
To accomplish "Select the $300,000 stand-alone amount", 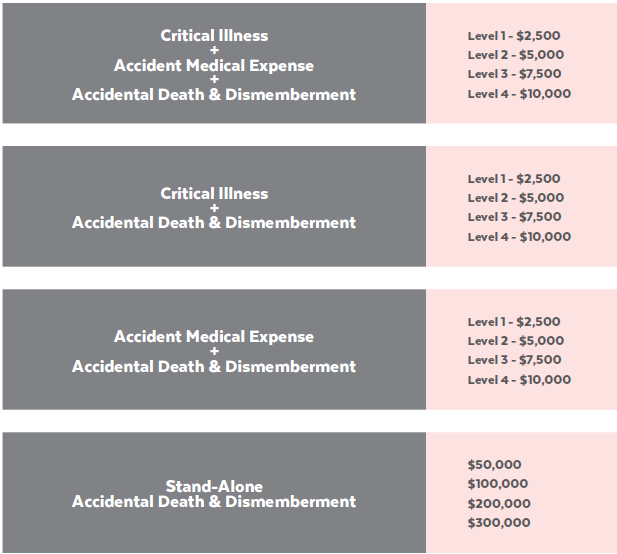I will tap(499, 523).
